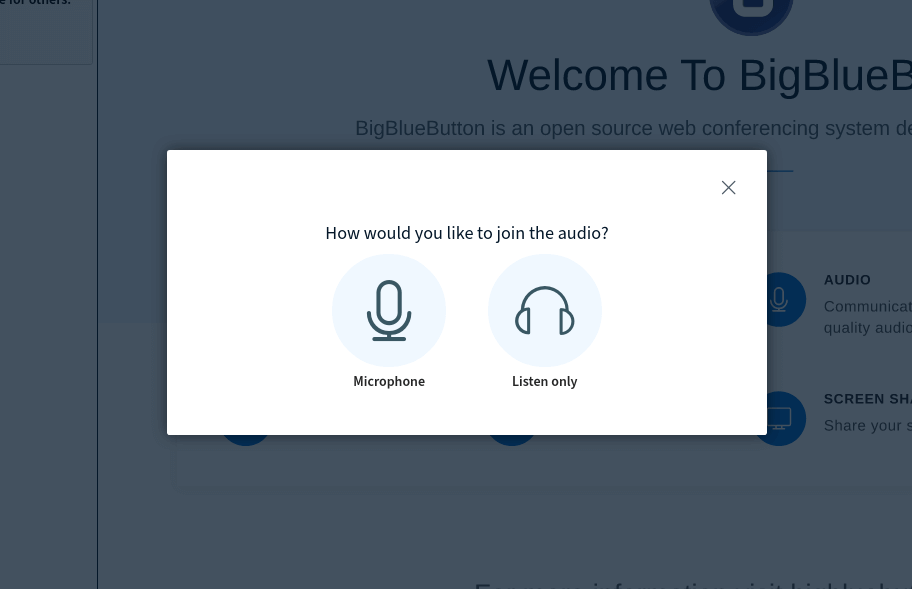Click the partially hidden blue icon below Microphone

point(246,440)
